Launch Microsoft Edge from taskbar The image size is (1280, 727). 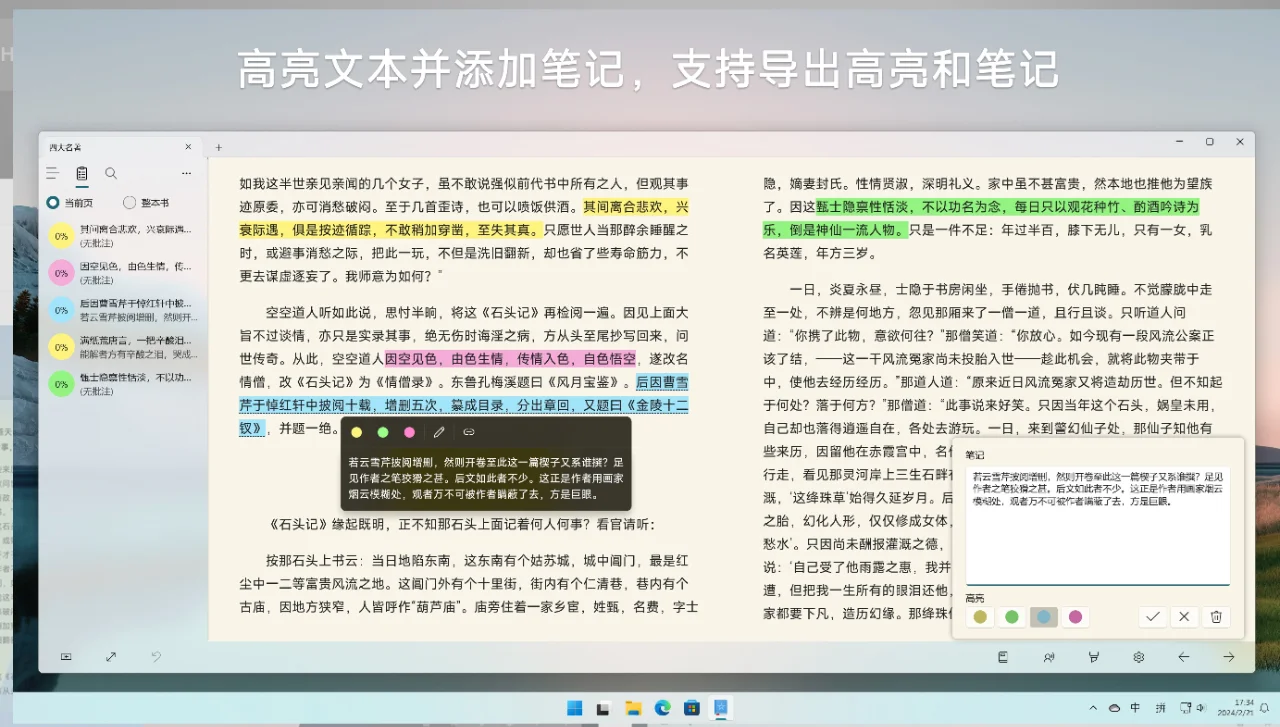coord(662,708)
